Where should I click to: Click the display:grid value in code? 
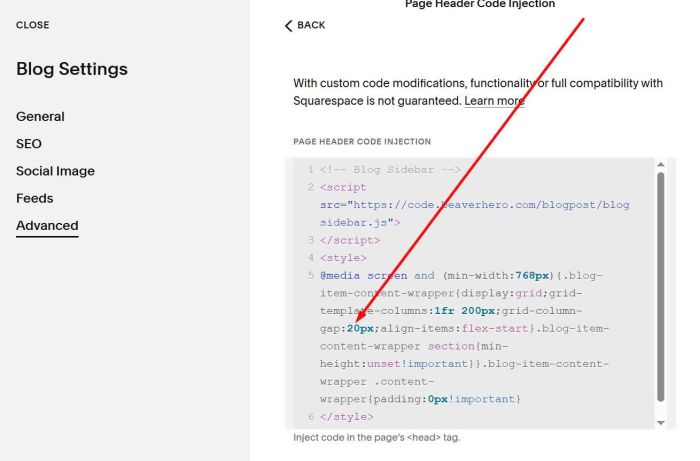(x=528, y=293)
